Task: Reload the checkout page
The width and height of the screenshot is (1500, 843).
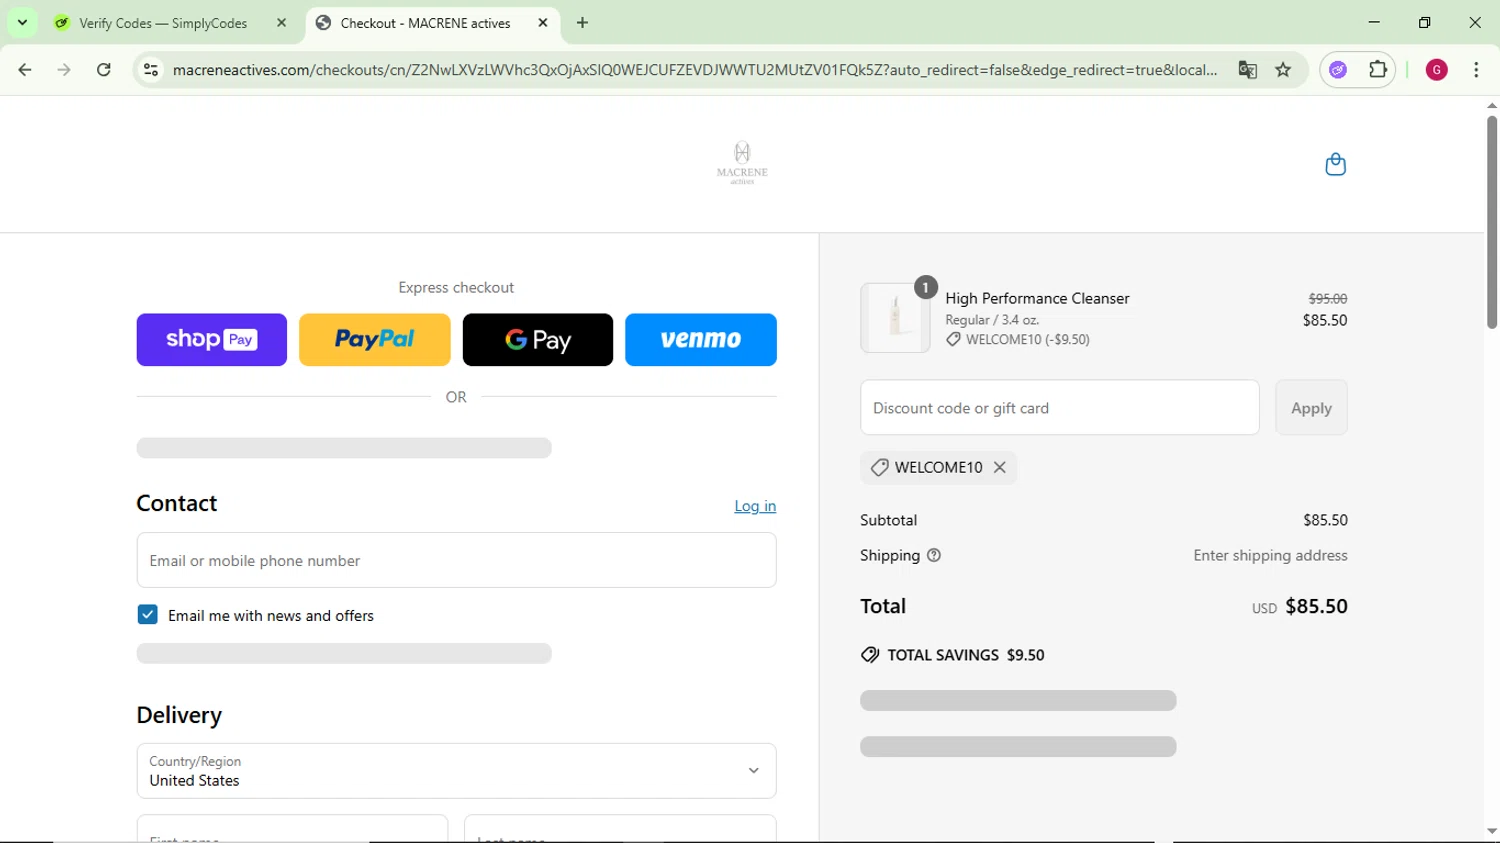Action: pyautogui.click(x=104, y=70)
